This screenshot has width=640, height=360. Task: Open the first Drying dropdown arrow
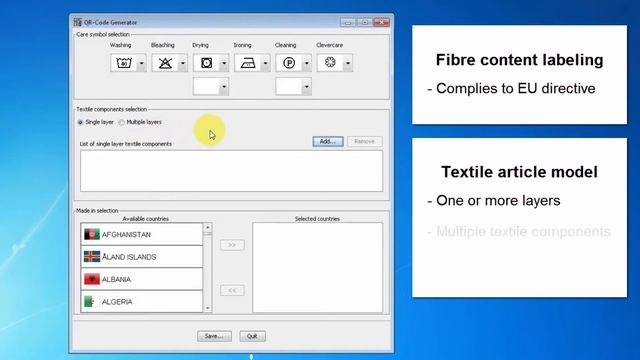pyautogui.click(x=224, y=63)
